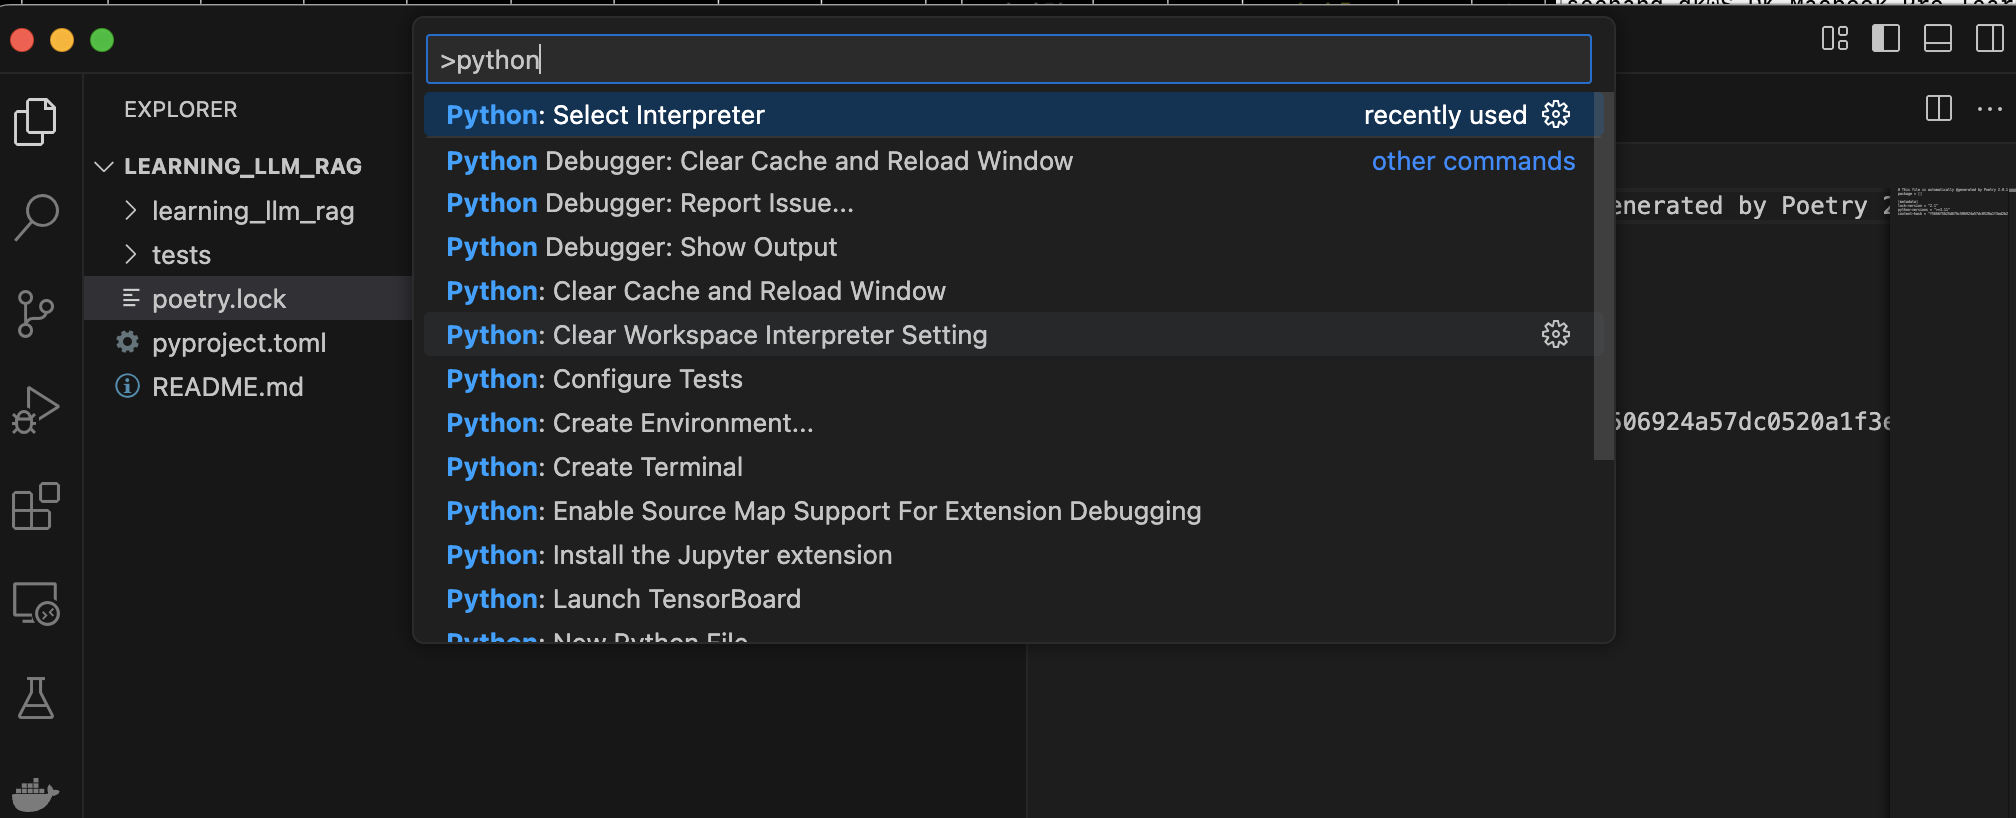
Task: Run Python: Create Environment command
Action: click(1008, 423)
